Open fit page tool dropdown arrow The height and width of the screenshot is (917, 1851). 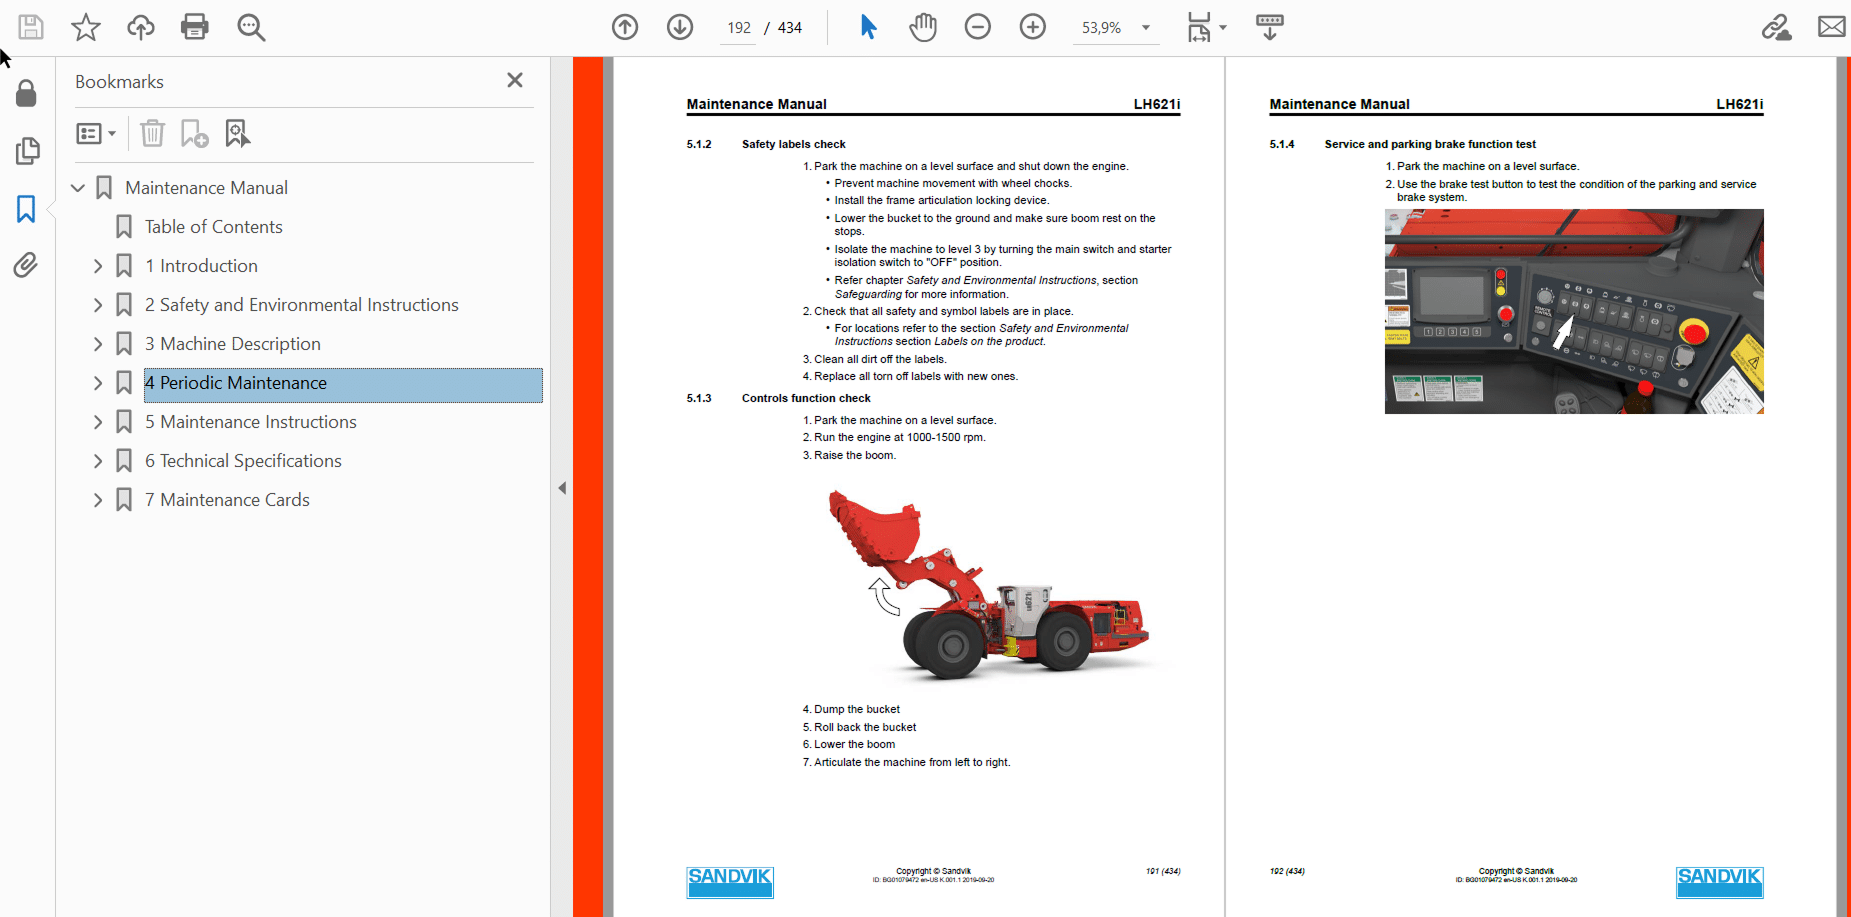1223,28
